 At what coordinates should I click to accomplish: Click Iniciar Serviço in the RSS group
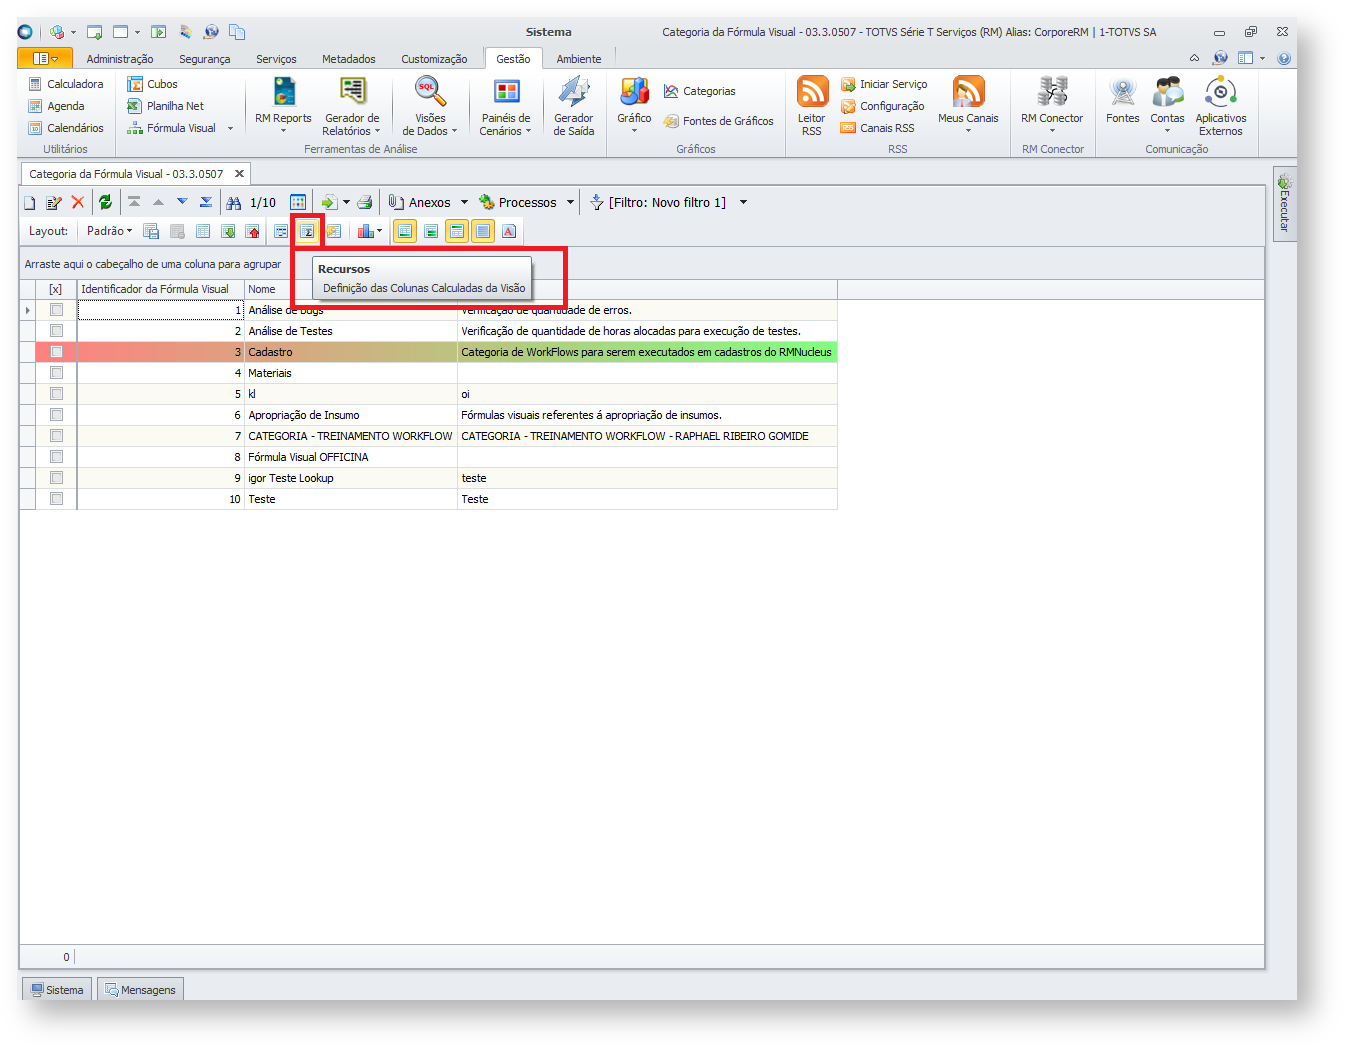(x=884, y=84)
